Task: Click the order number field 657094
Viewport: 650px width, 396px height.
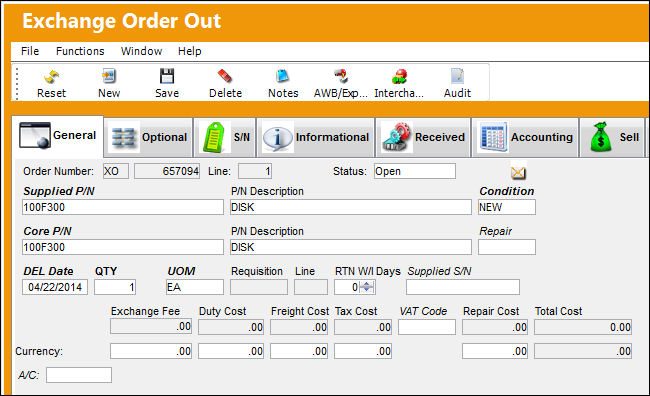Action: click(x=167, y=171)
